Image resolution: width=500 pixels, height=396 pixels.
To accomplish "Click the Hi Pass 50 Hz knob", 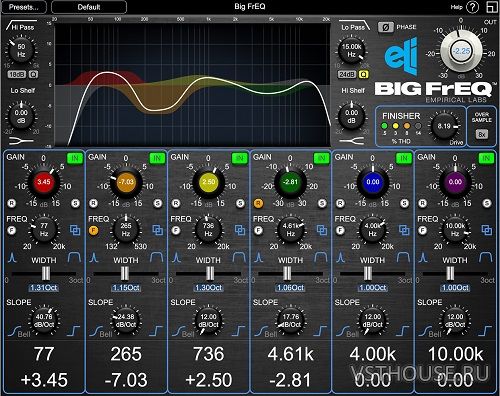I will [21, 51].
